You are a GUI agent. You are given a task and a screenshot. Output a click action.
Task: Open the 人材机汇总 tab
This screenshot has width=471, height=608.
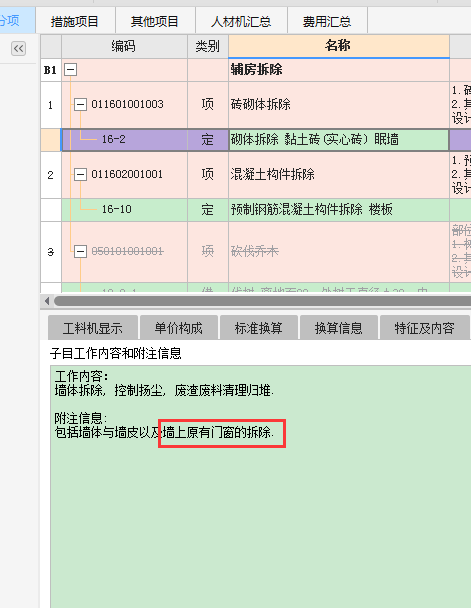(x=241, y=21)
